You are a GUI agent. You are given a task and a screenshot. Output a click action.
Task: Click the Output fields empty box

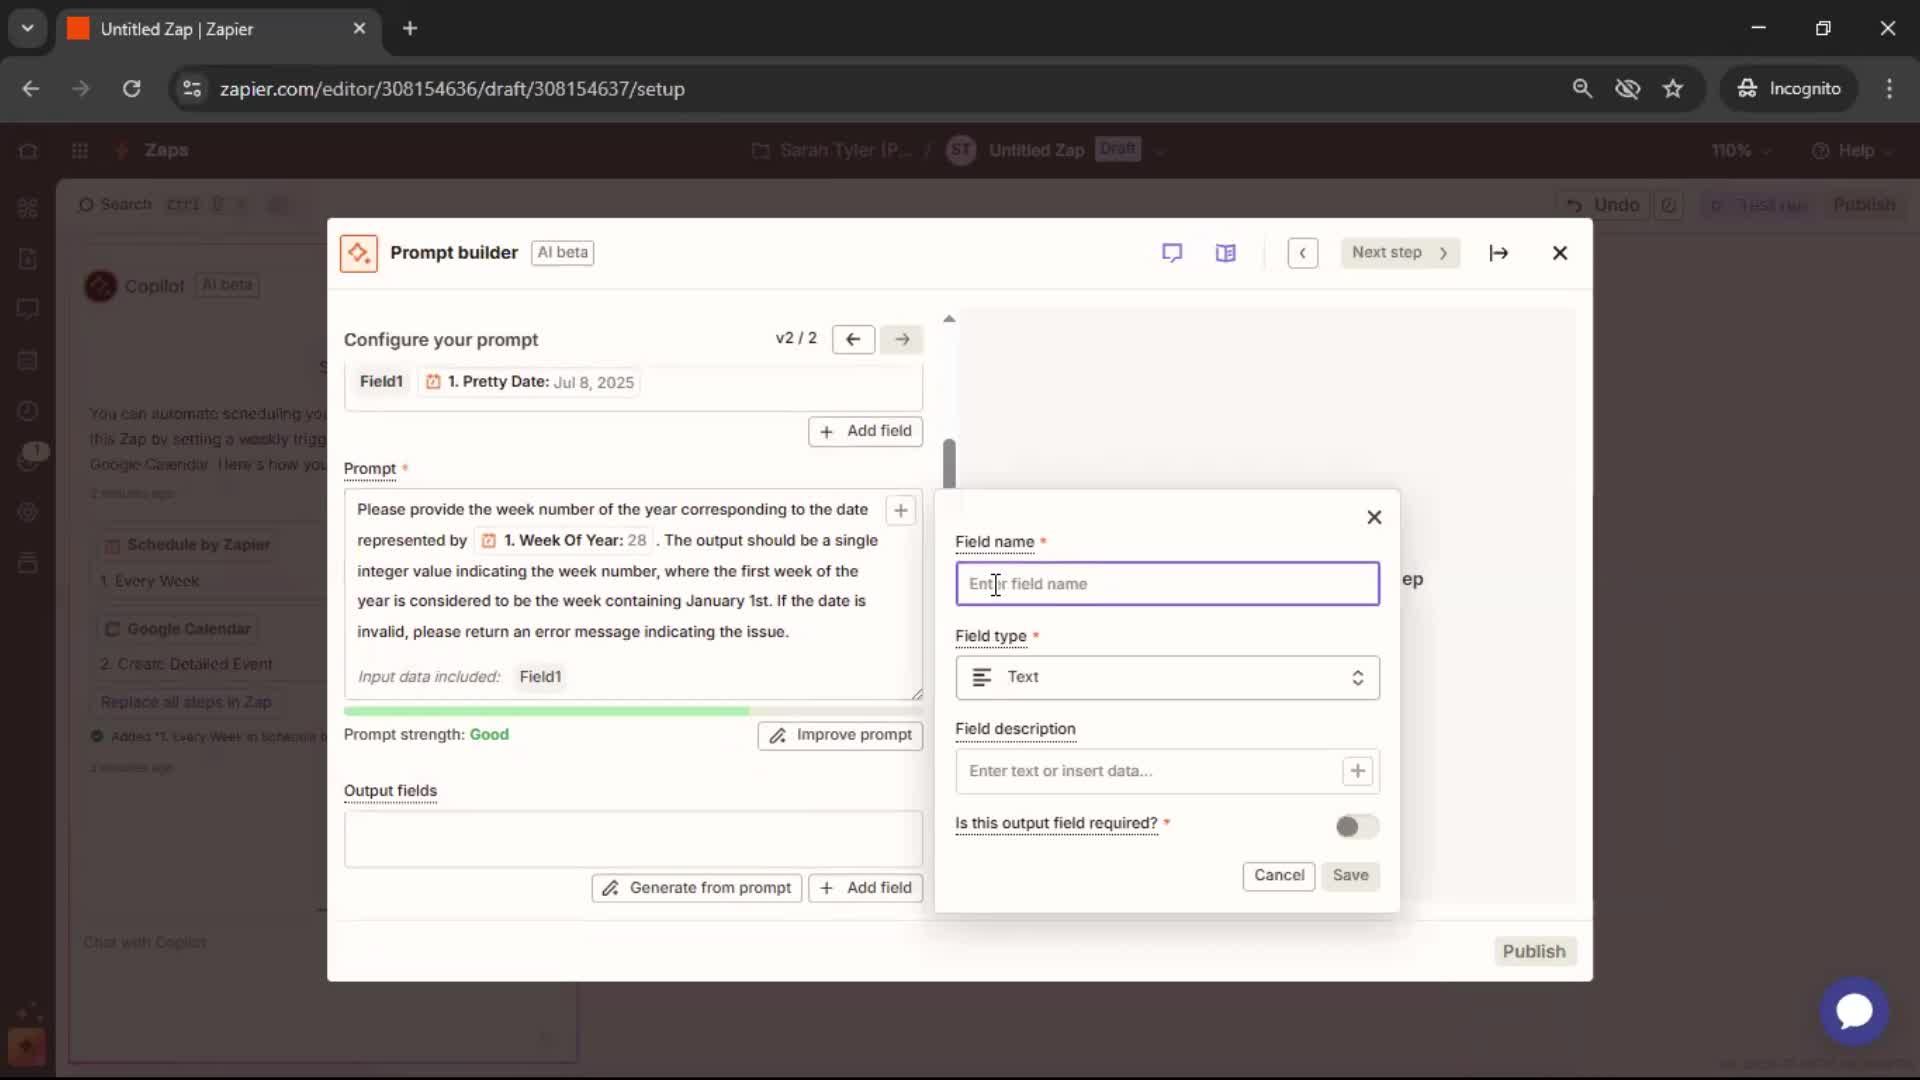(x=632, y=838)
